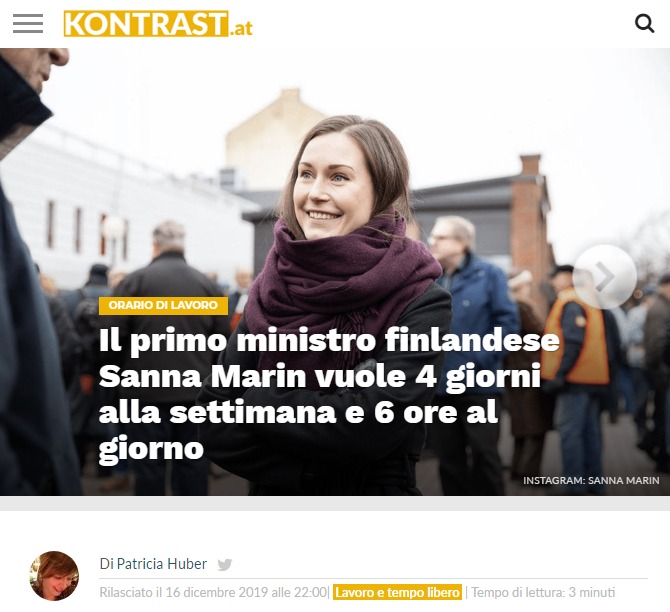The image size is (670, 612).
Task: Open the hamburger navigation menu
Action: 28,24
